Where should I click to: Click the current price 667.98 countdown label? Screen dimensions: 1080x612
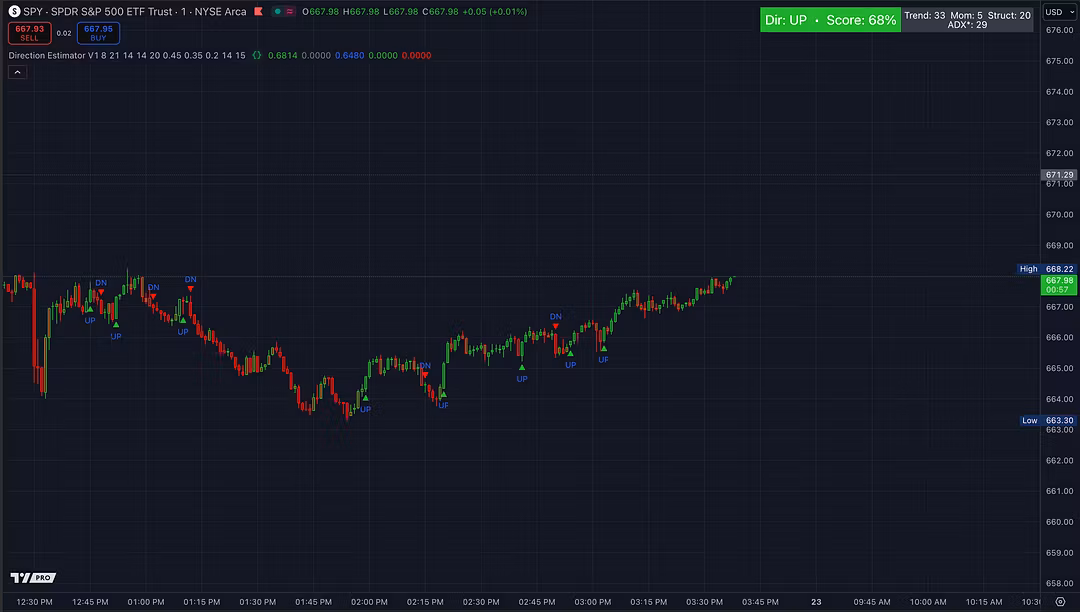[x=1058, y=285]
